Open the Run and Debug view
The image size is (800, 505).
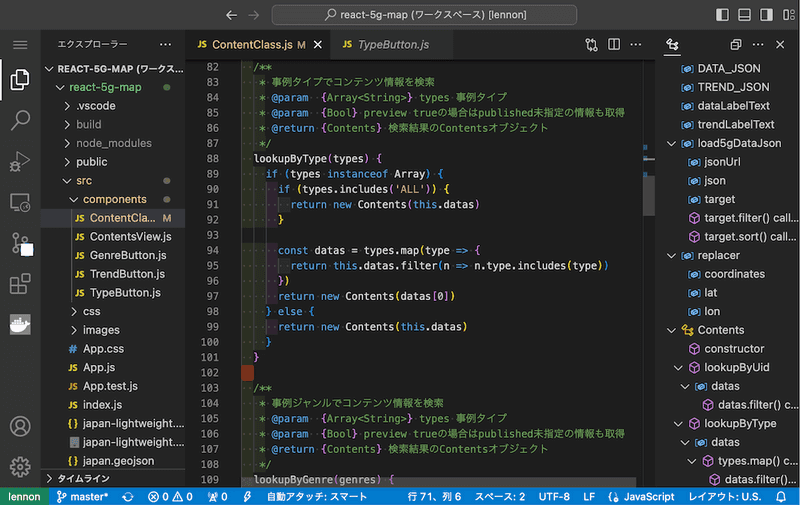tap(20, 161)
